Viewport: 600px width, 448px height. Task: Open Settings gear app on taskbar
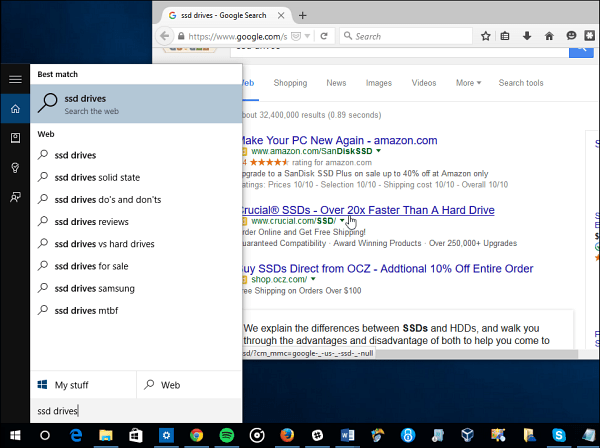(166, 435)
